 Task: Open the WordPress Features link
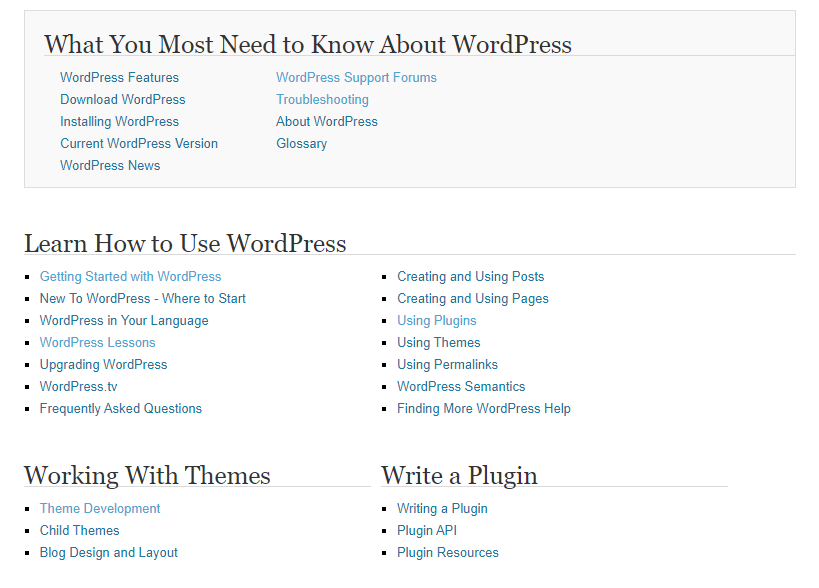click(119, 77)
